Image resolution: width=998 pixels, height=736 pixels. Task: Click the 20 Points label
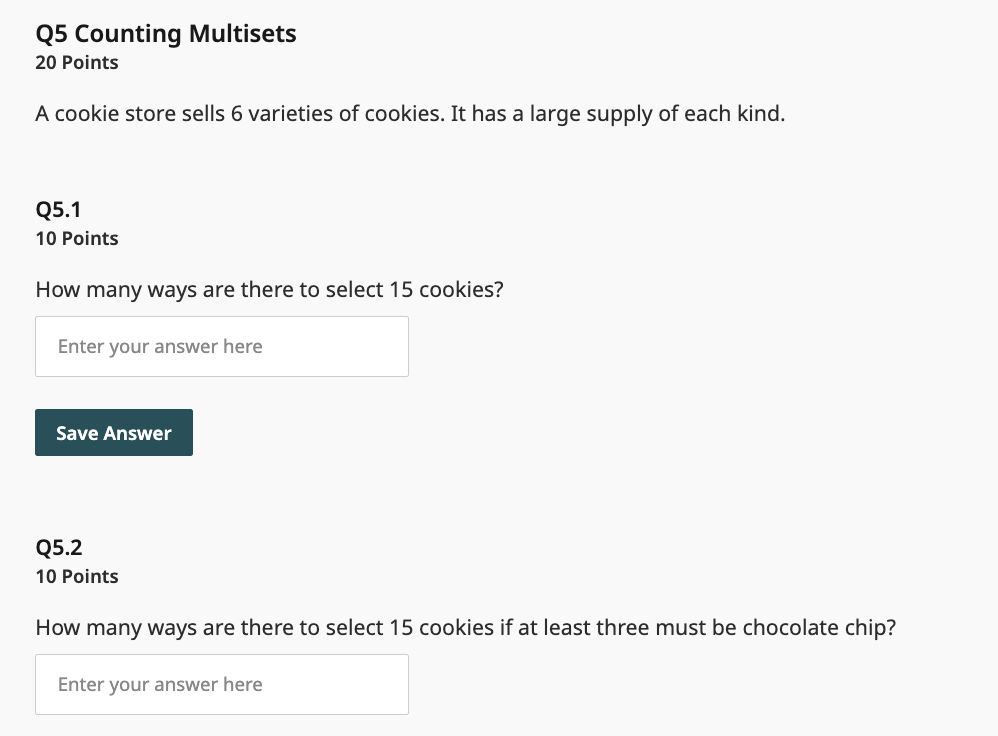pos(77,63)
